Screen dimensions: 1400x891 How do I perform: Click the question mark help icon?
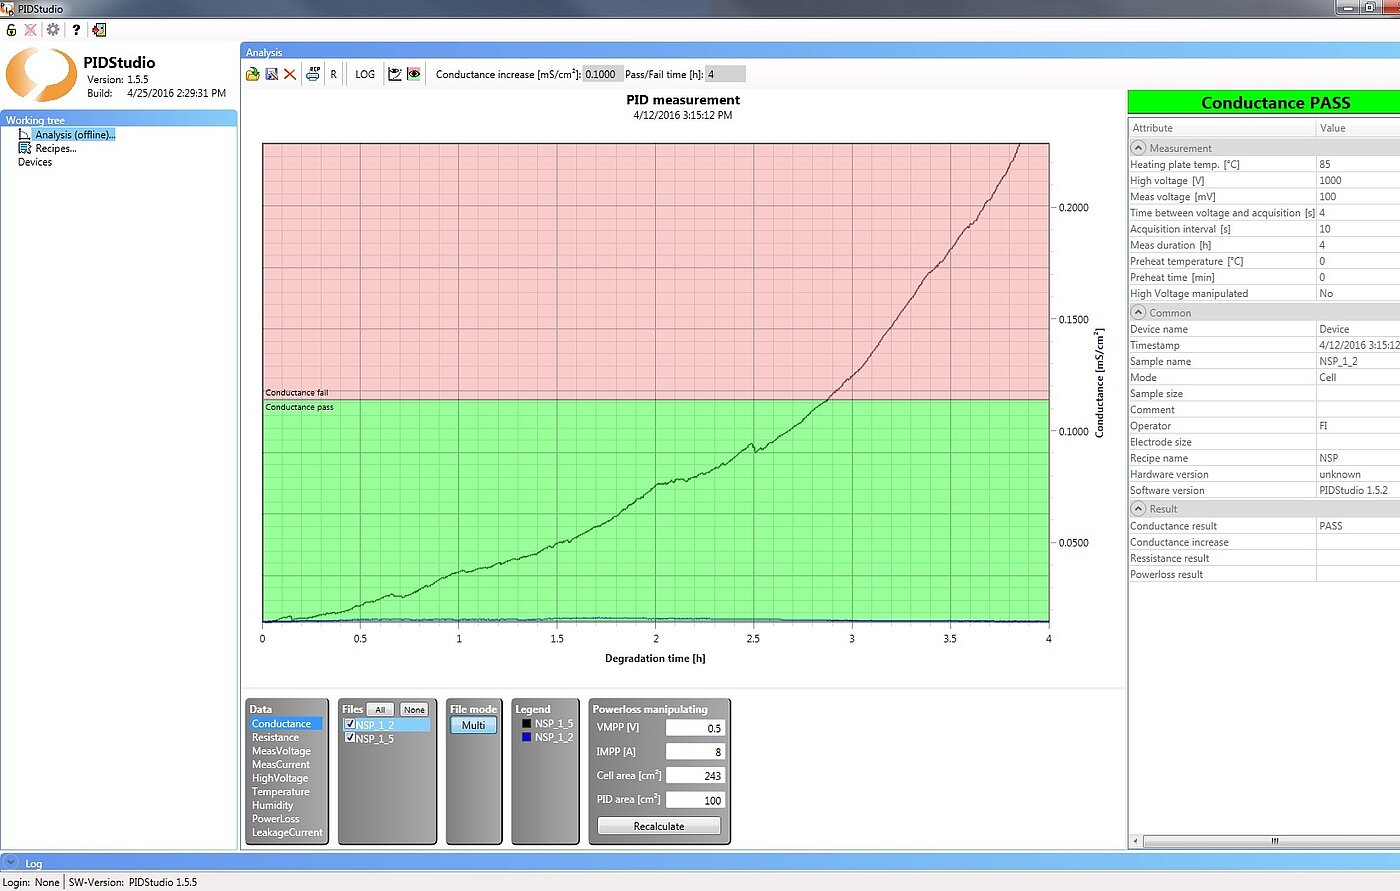pyautogui.click(x=76, y=29)
